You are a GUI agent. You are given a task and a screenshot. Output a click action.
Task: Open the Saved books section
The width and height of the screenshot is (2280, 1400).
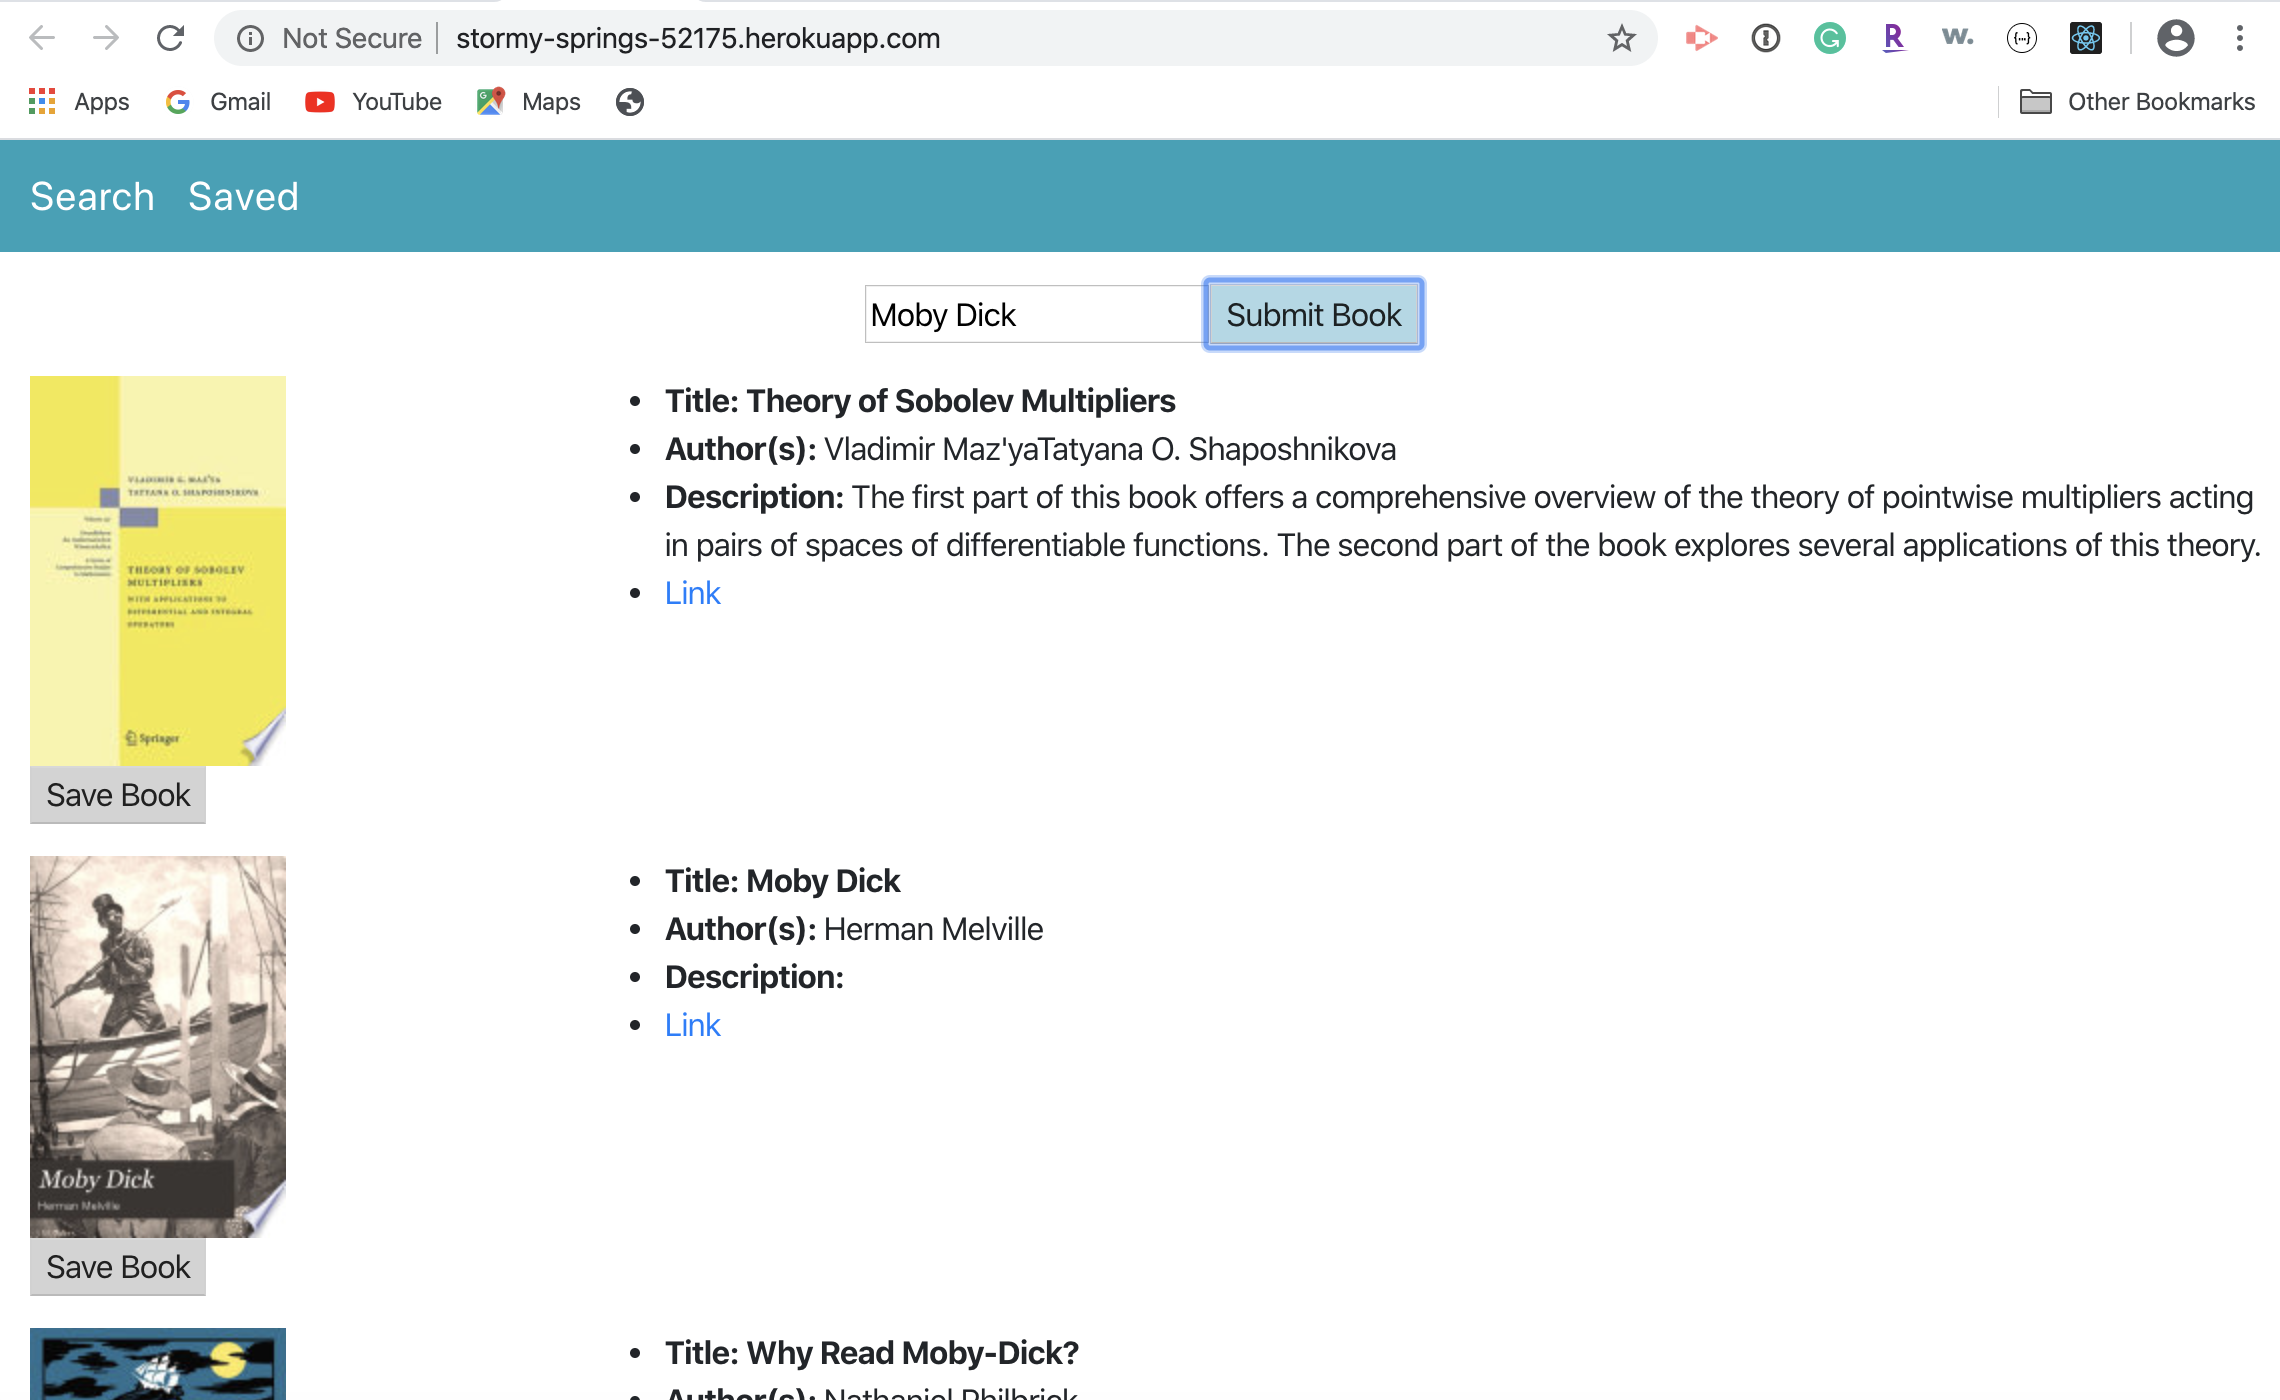point(244,195)
